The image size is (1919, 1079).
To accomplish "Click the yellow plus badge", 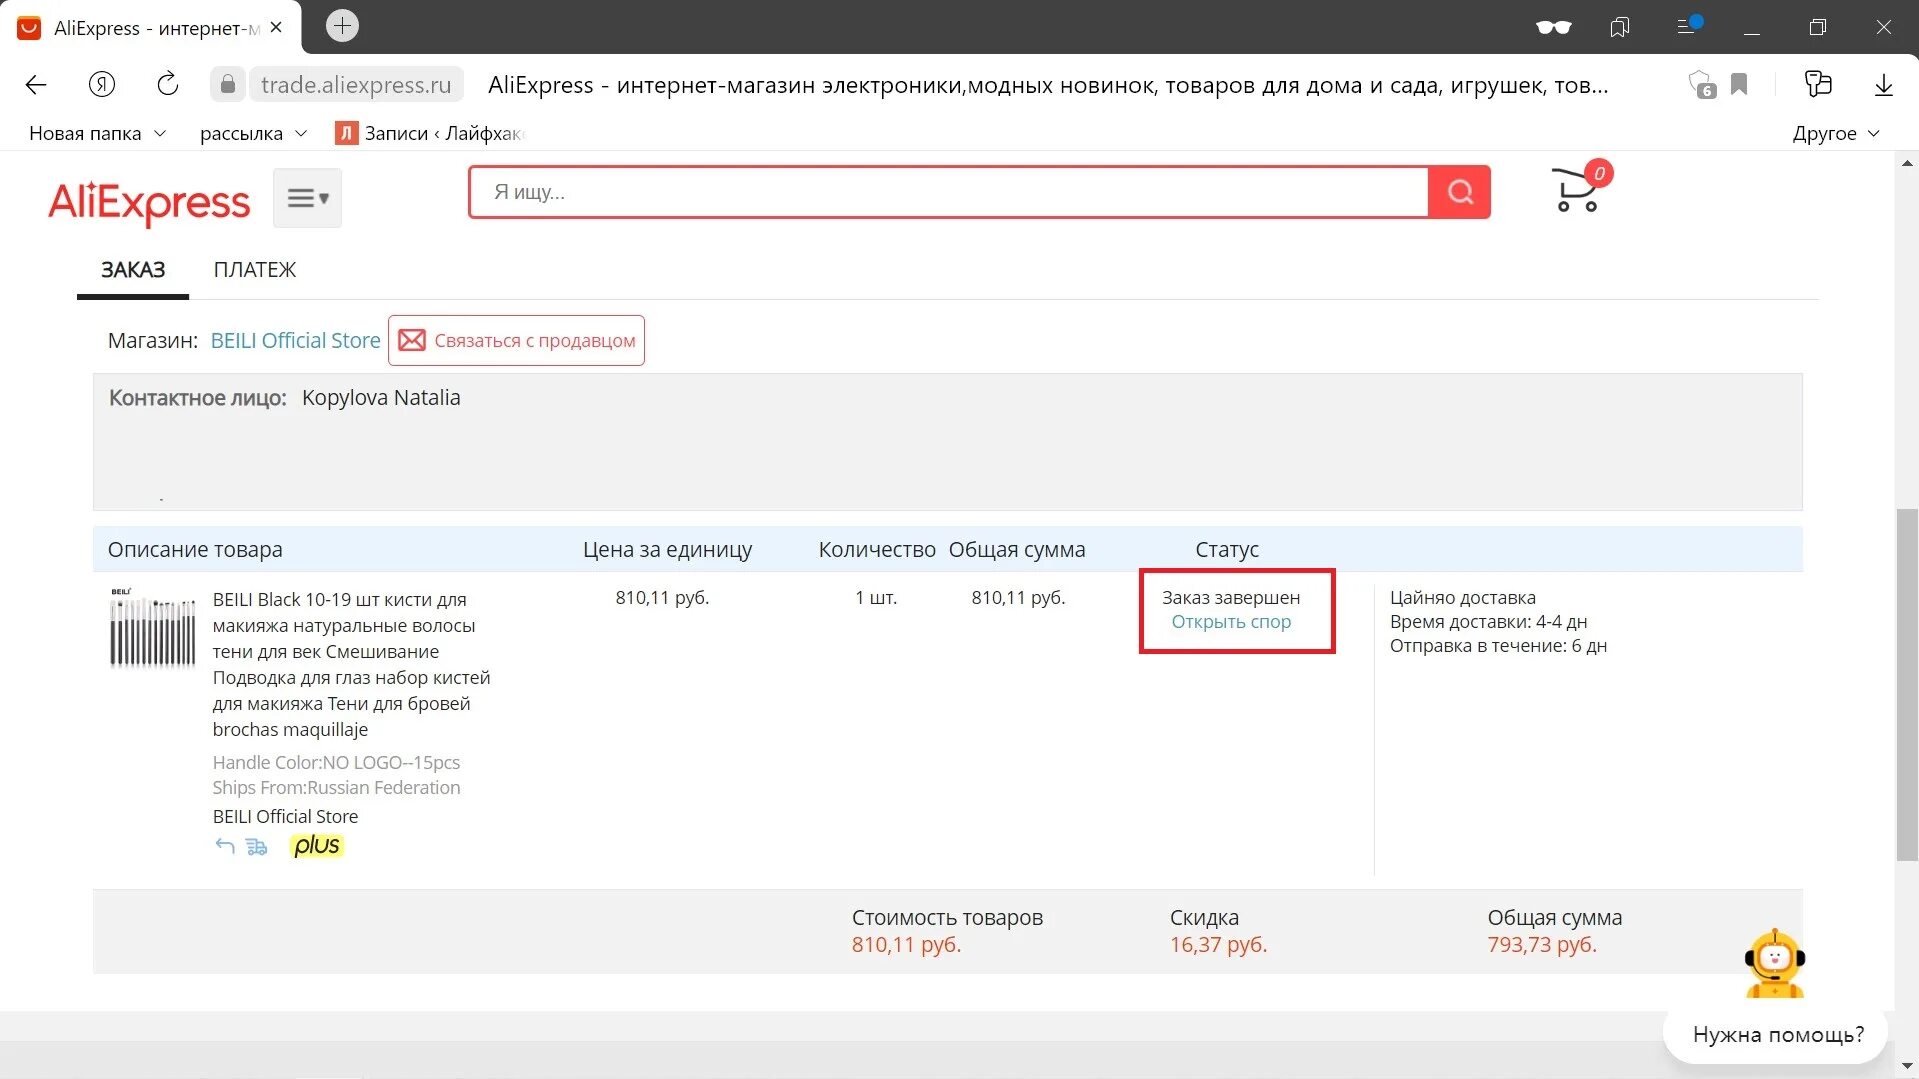I will pos(316,846).
